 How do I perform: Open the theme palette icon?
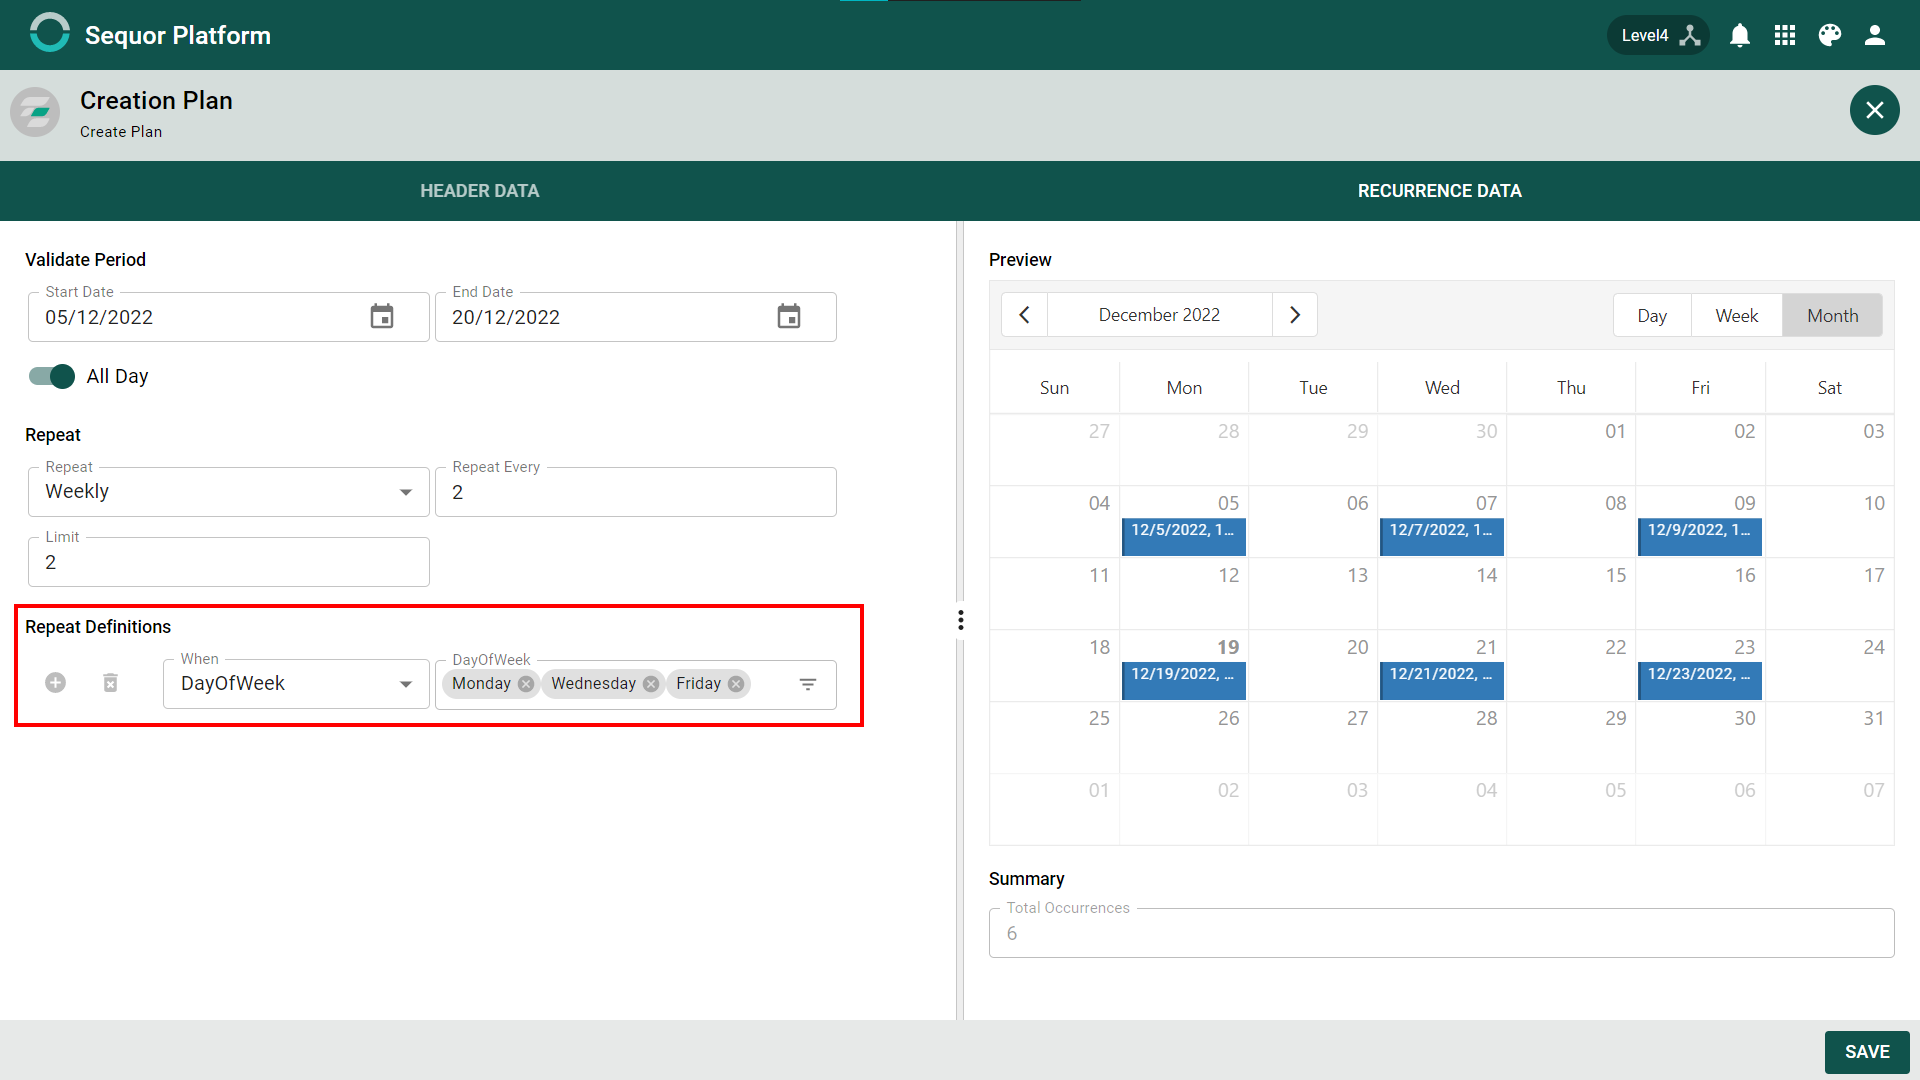click(x=1830, y=35)
